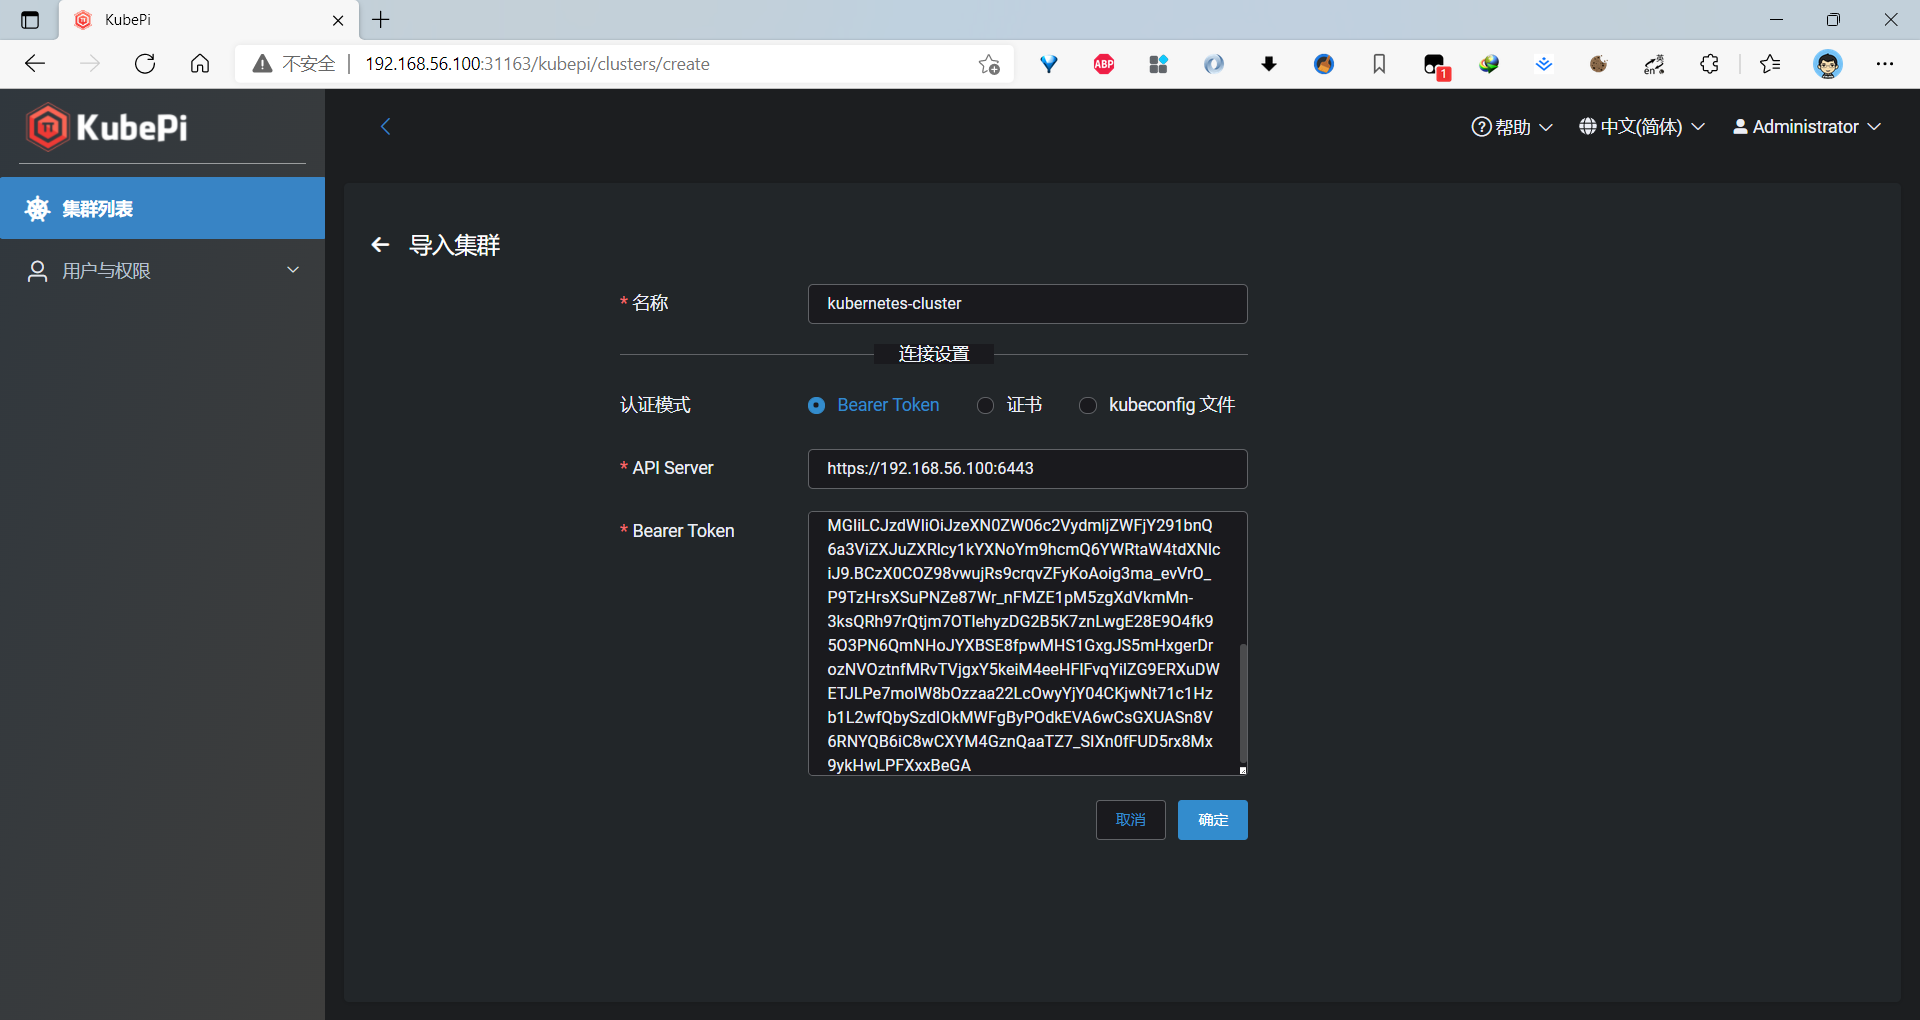
Task: Go back using the arrow beside 导入集群
Action: [x=380, y=245]
